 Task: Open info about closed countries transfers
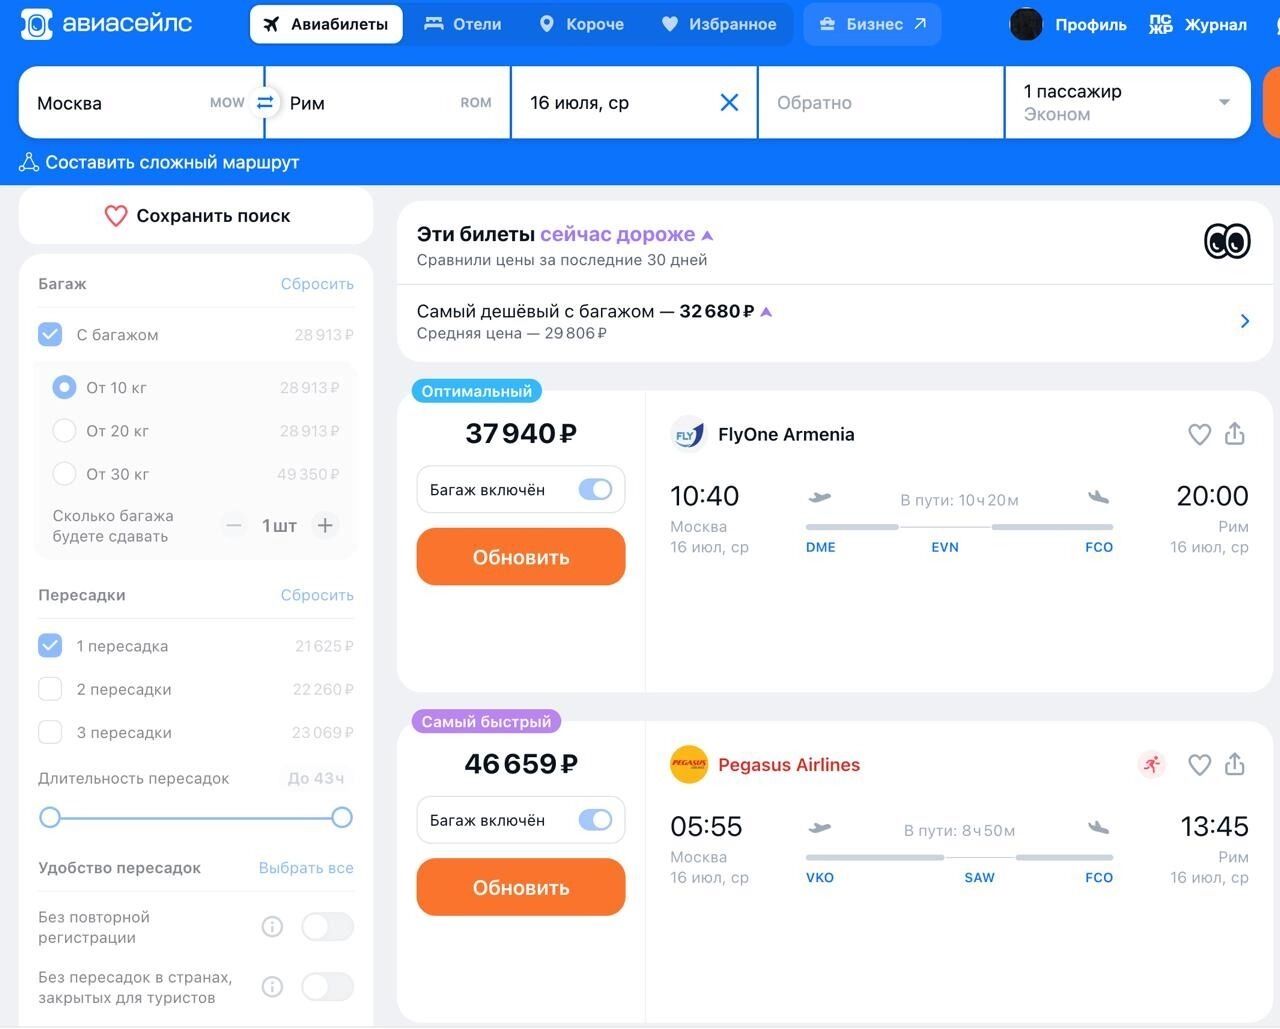272,987
